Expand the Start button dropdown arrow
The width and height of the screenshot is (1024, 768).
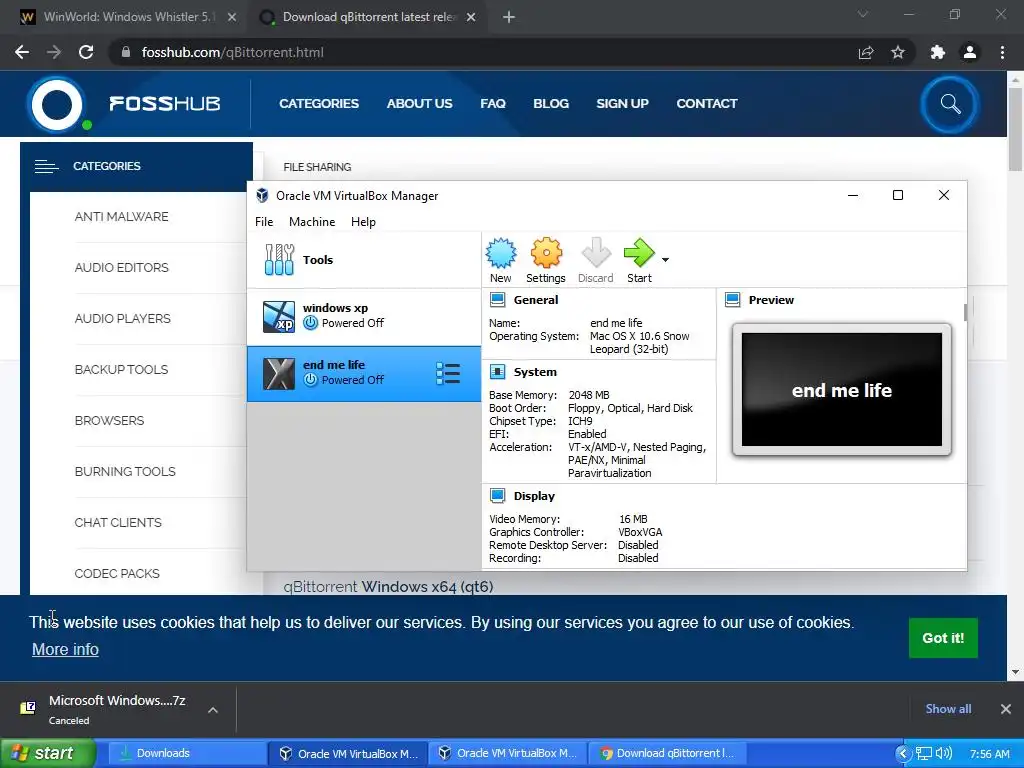click(665, 260)
